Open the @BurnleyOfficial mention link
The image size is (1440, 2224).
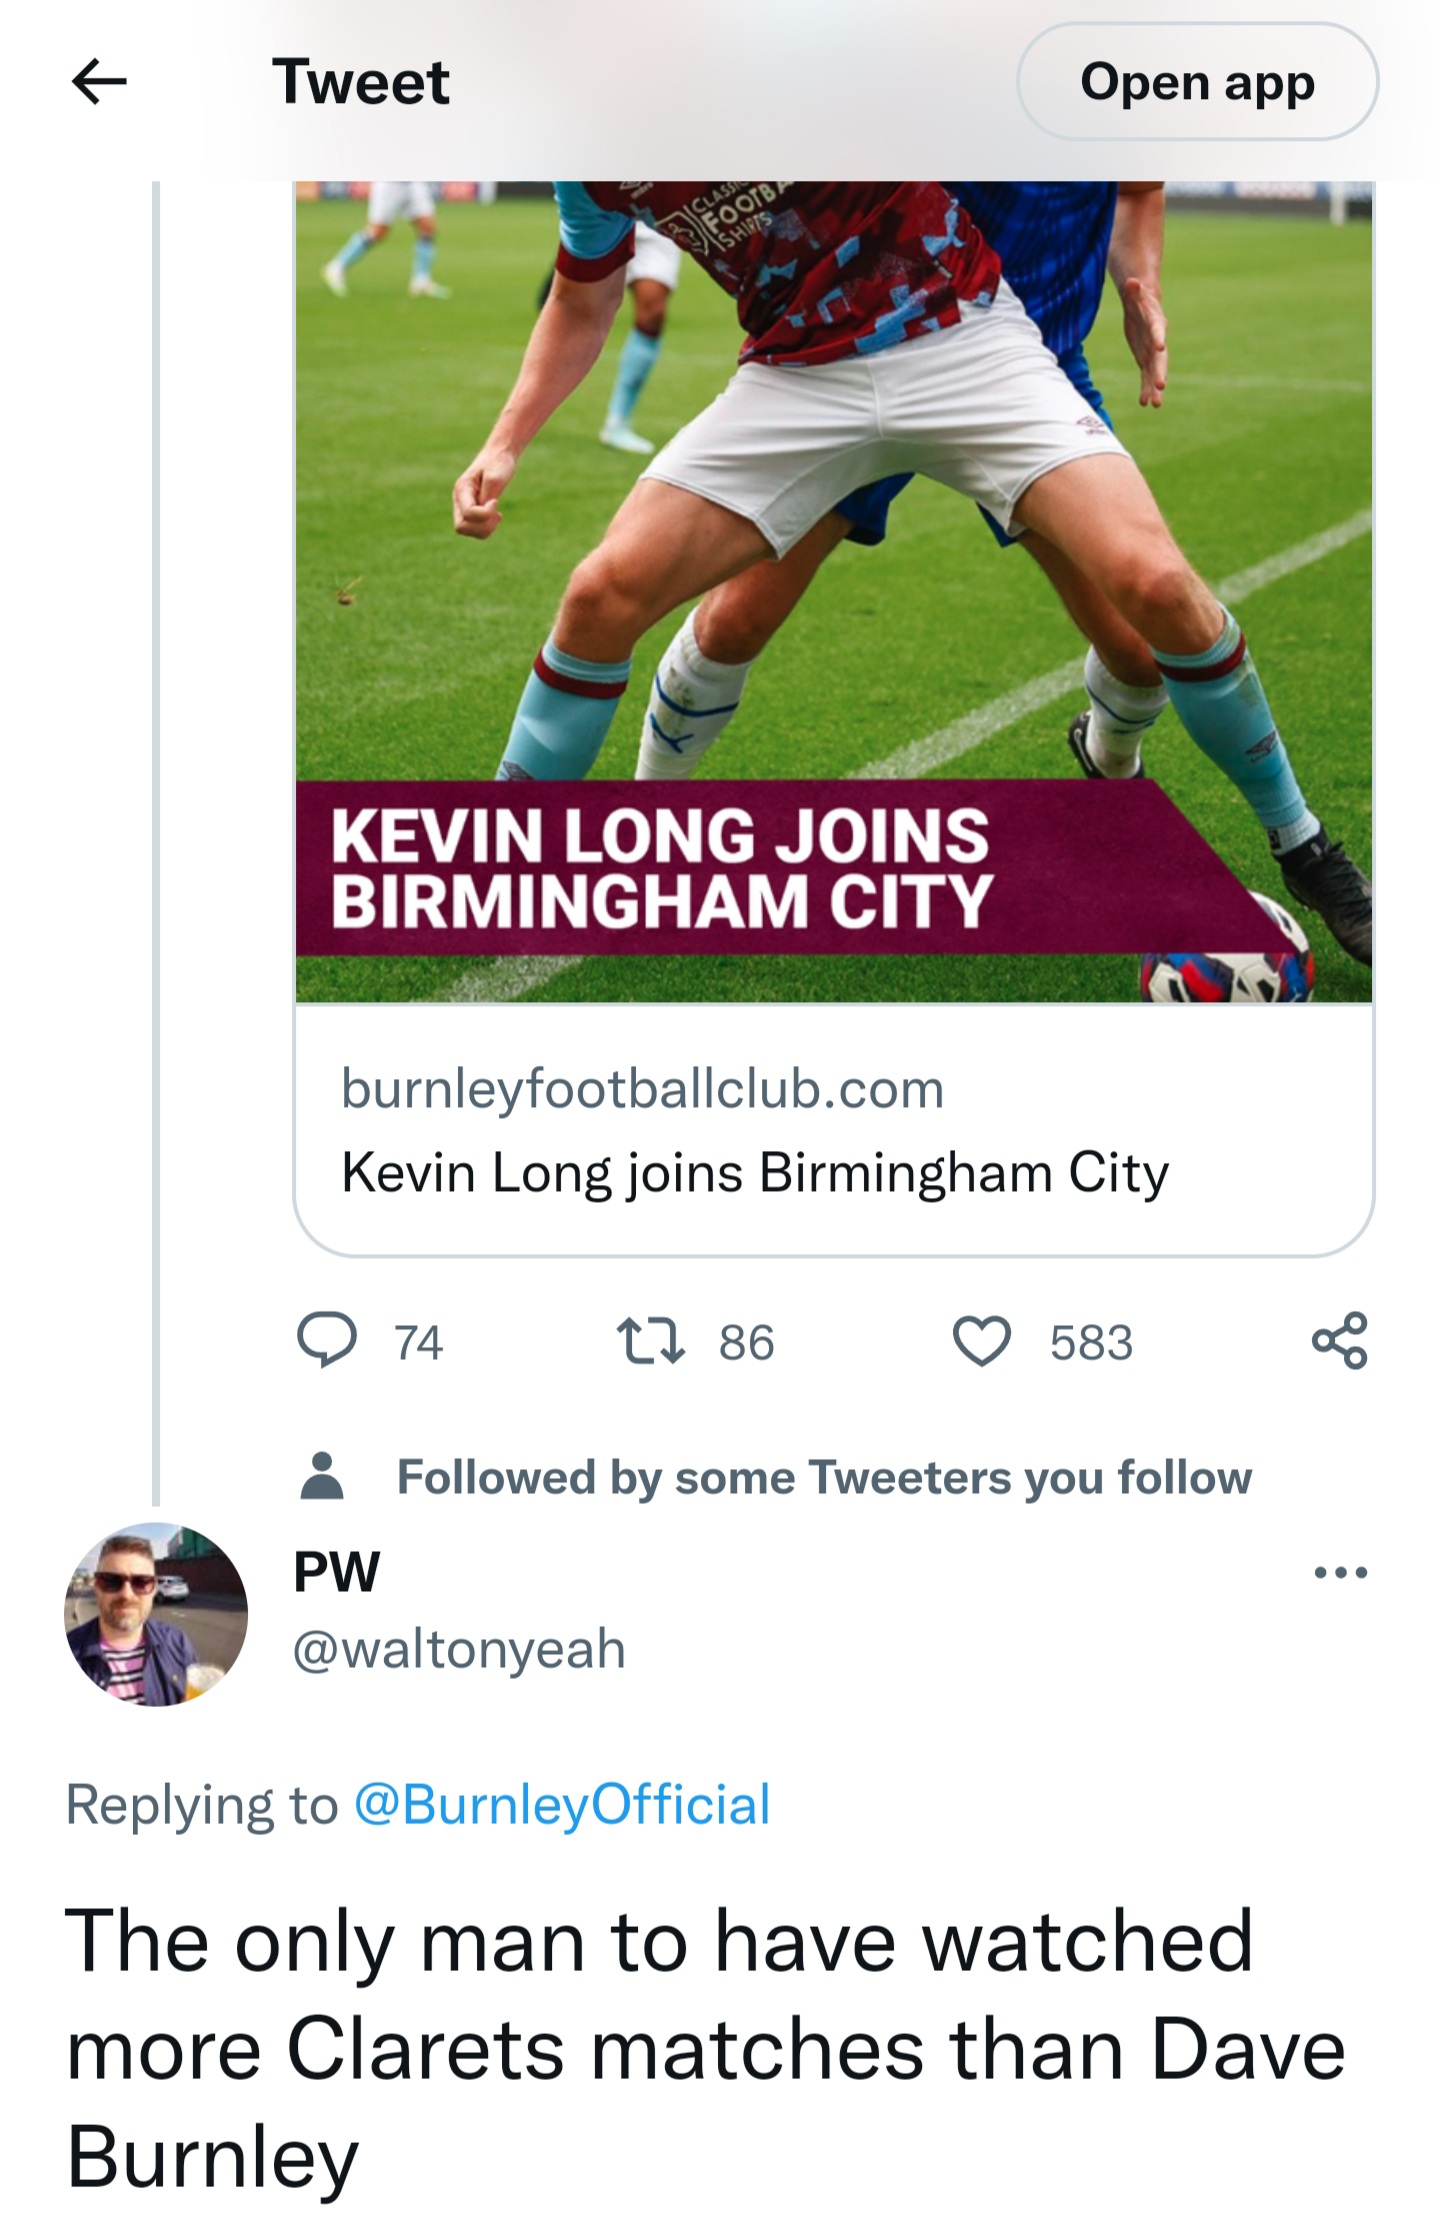[562, 1805]
